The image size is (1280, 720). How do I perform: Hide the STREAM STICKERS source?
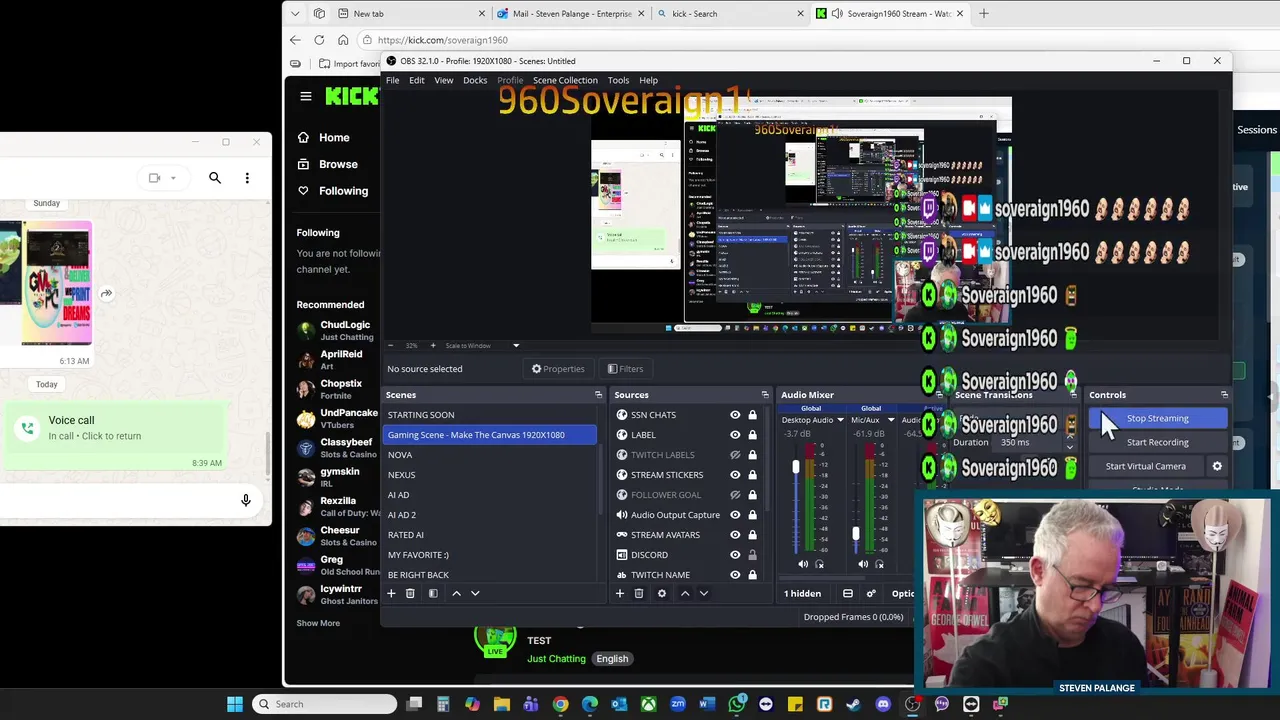point(735,475)
